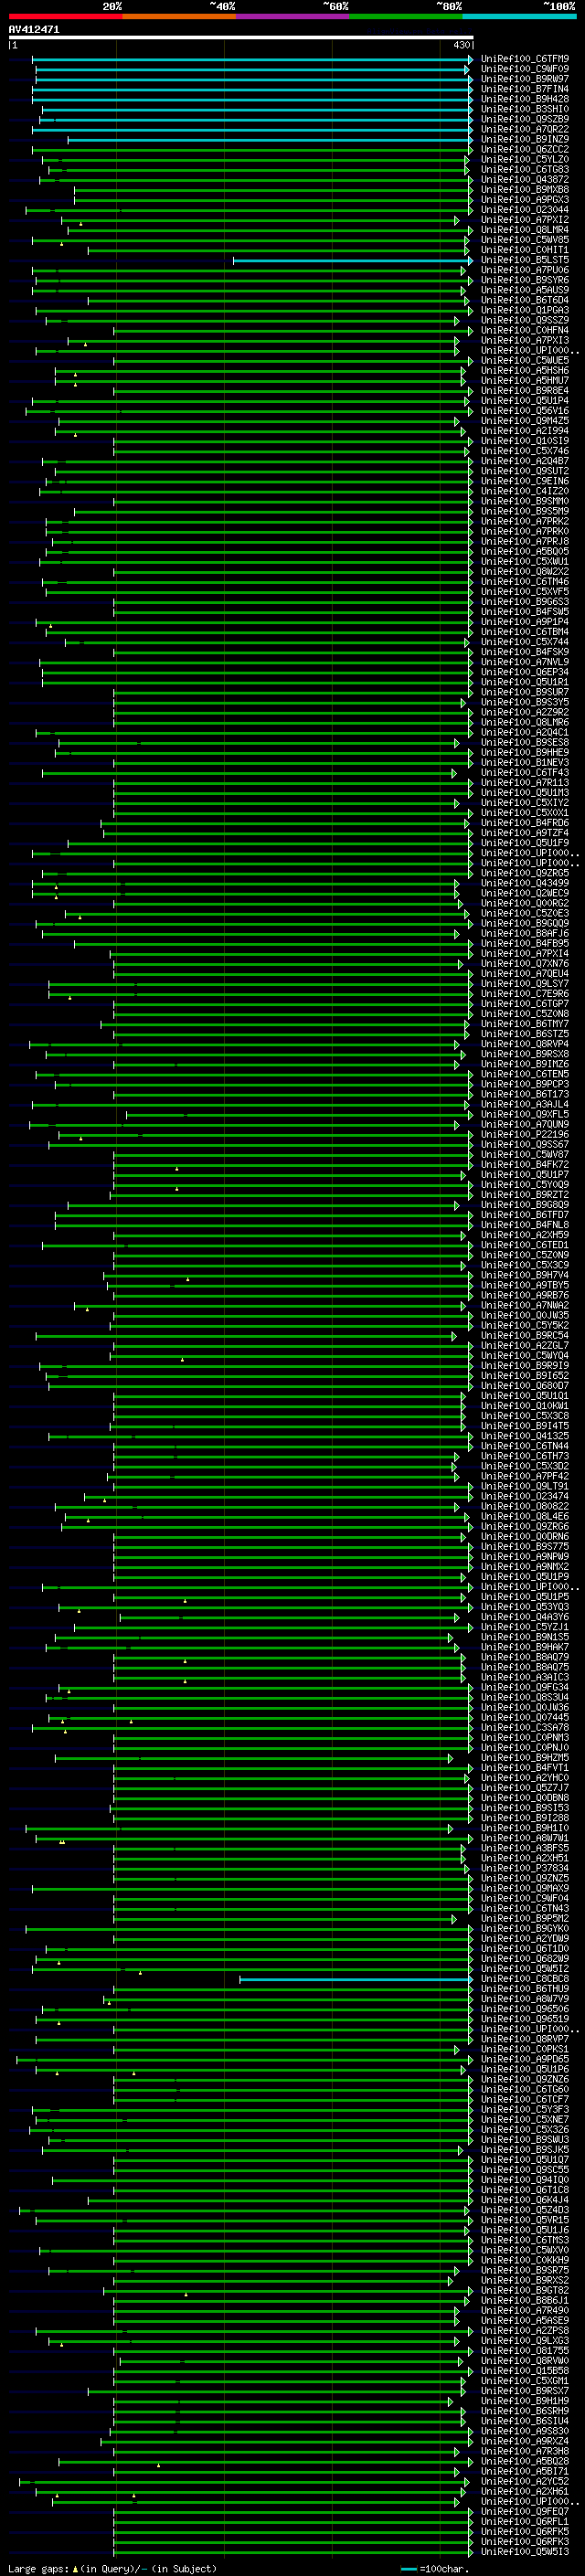
Task: Open hit UniRef100_B9G8Q9
Action: coord(525,1205)
